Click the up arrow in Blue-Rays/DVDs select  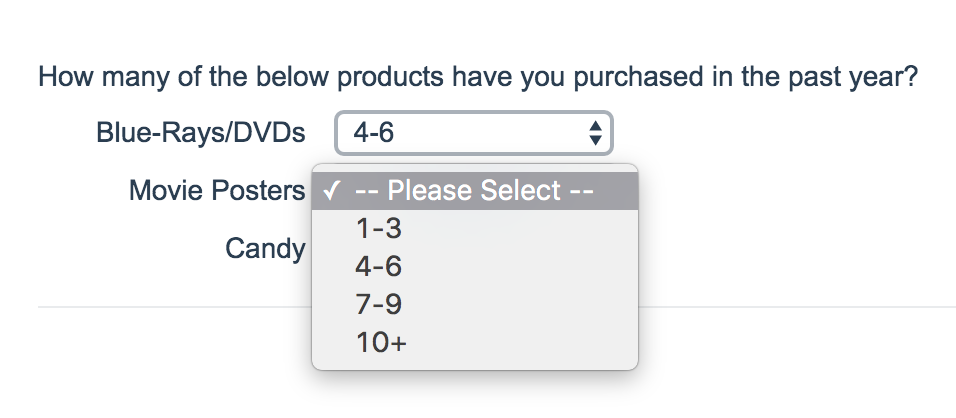595,126
